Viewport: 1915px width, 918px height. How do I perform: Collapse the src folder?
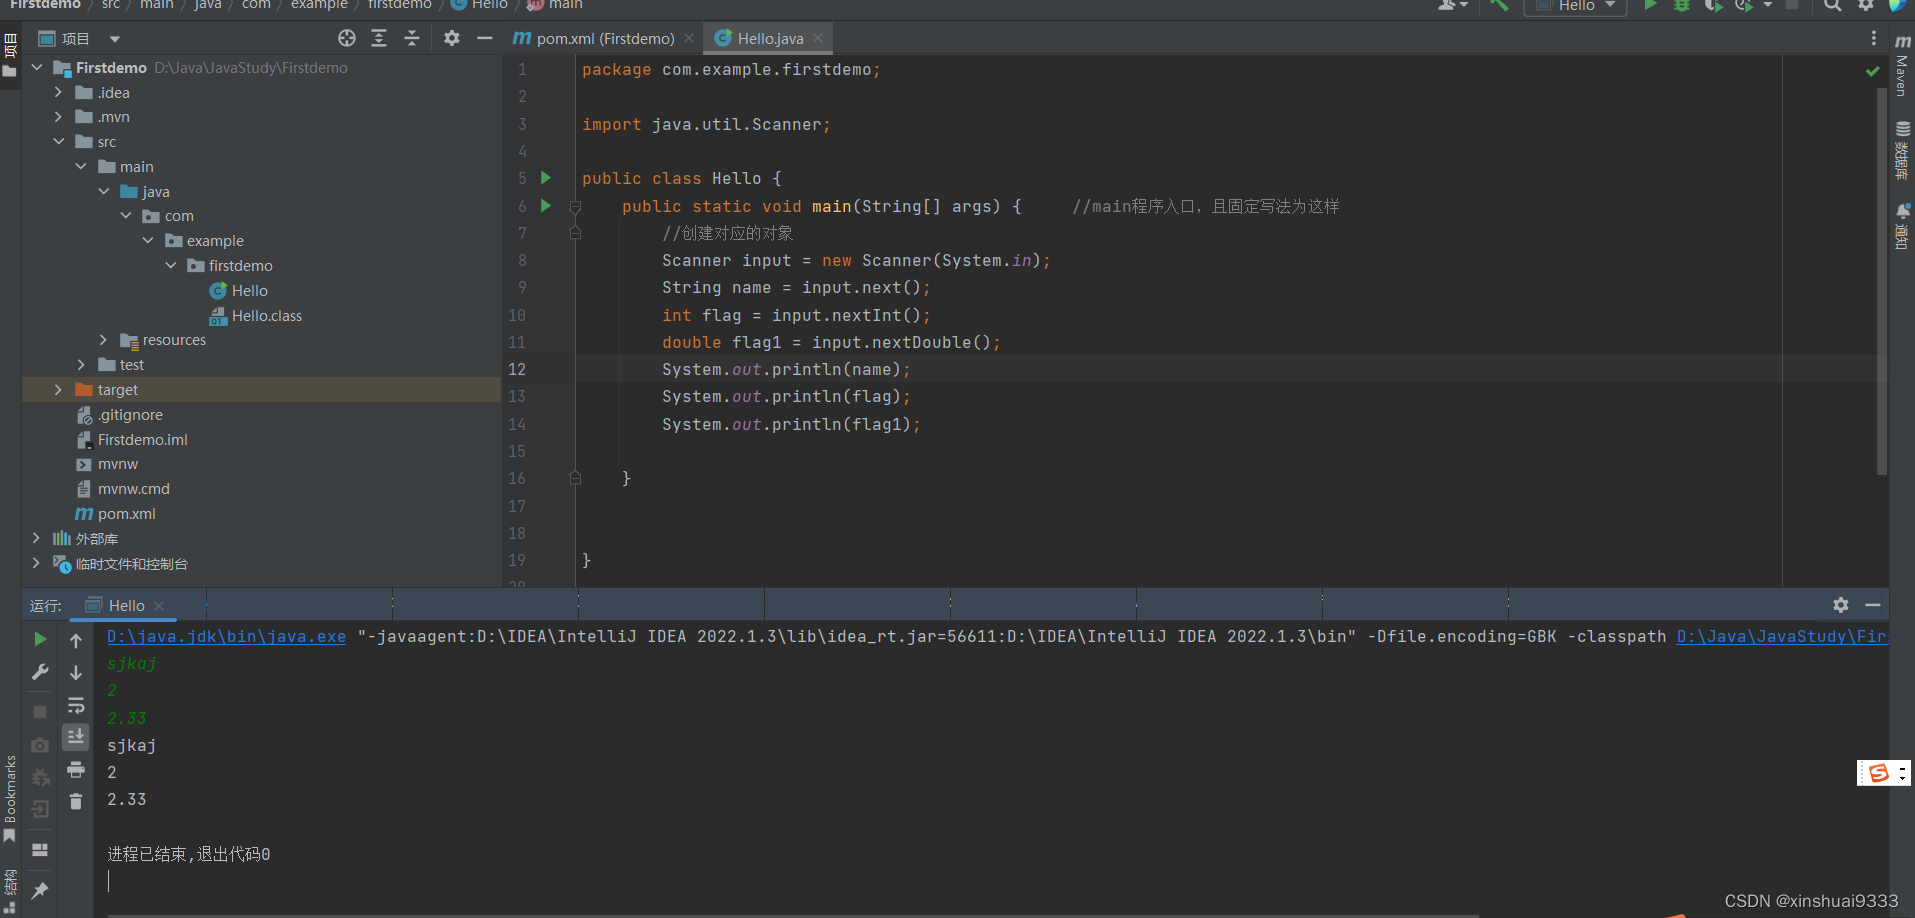[x=58, y=142]
